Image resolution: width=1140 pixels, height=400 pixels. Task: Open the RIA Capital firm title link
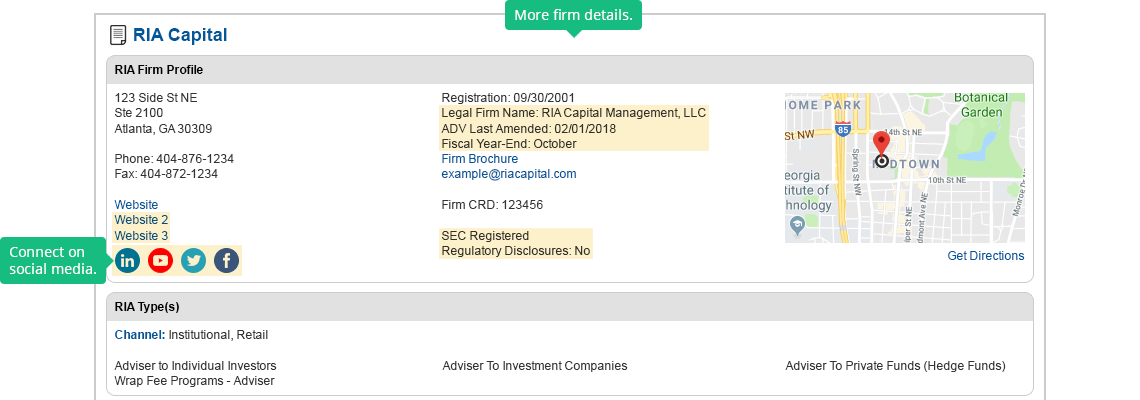click(180, 36)
